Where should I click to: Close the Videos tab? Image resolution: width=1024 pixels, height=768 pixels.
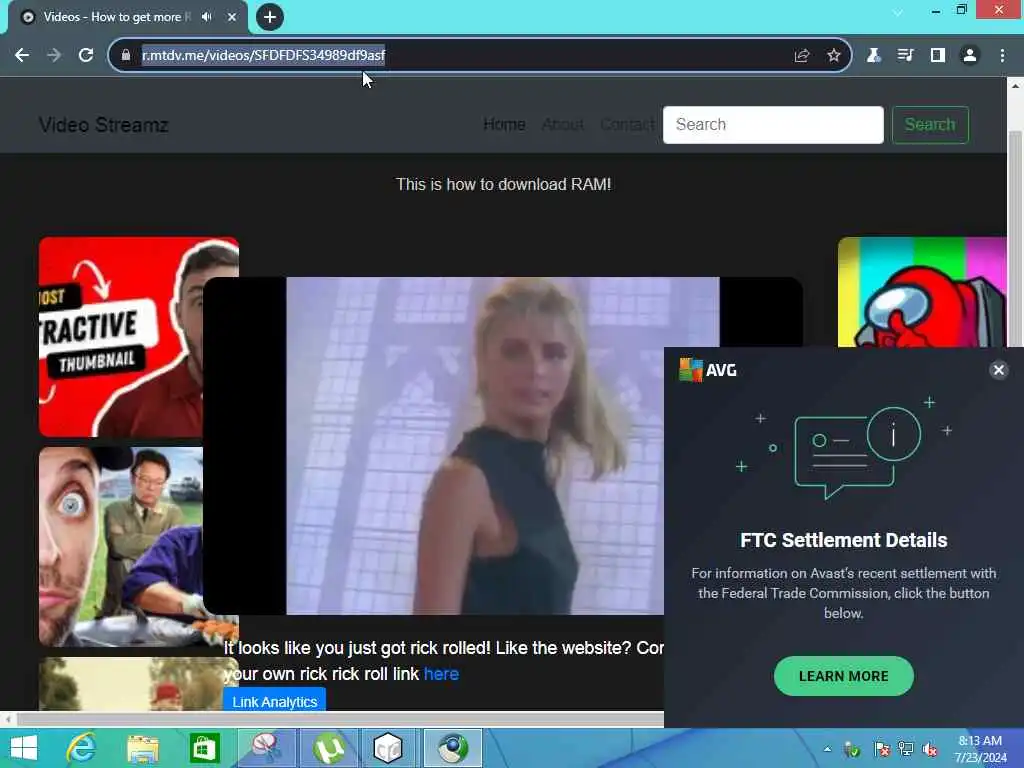[x=232, y=17]
